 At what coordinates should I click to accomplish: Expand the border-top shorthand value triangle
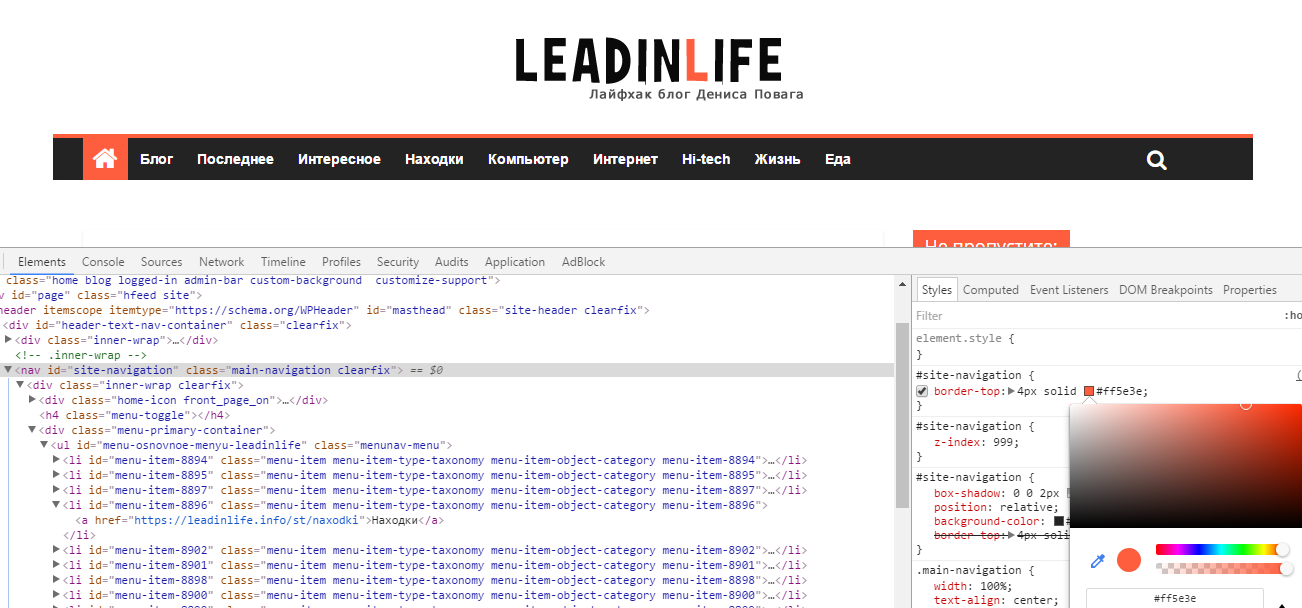click(1011, 391)
